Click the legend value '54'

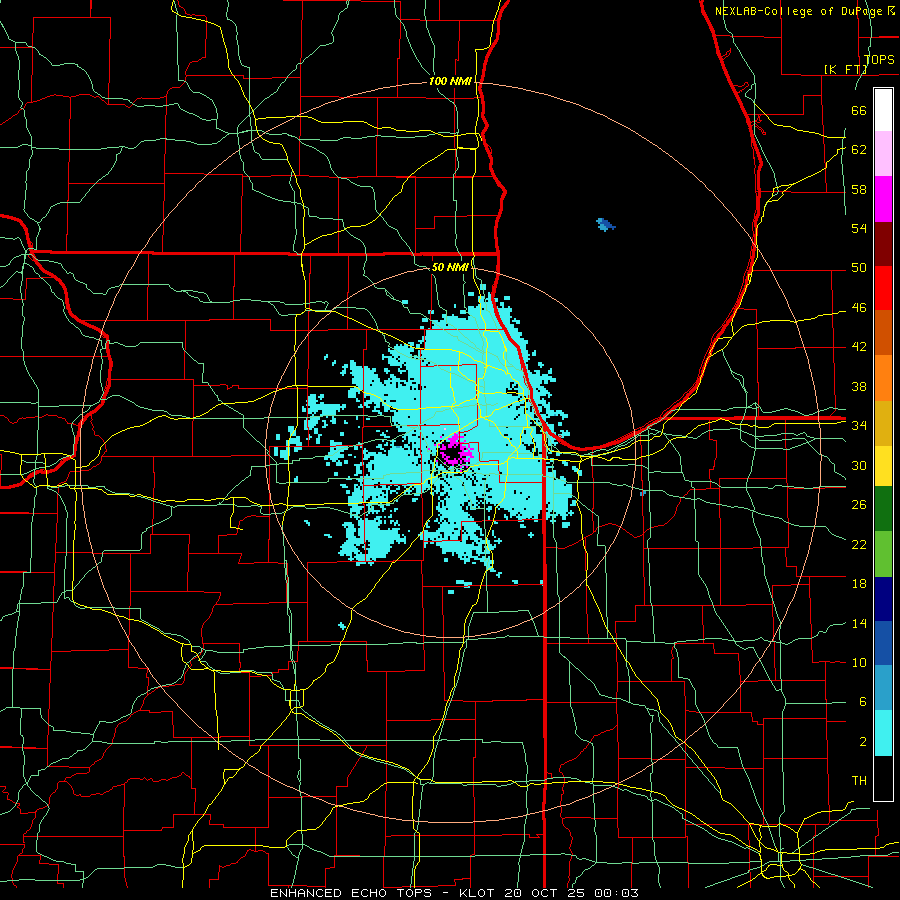pos(859,228)
